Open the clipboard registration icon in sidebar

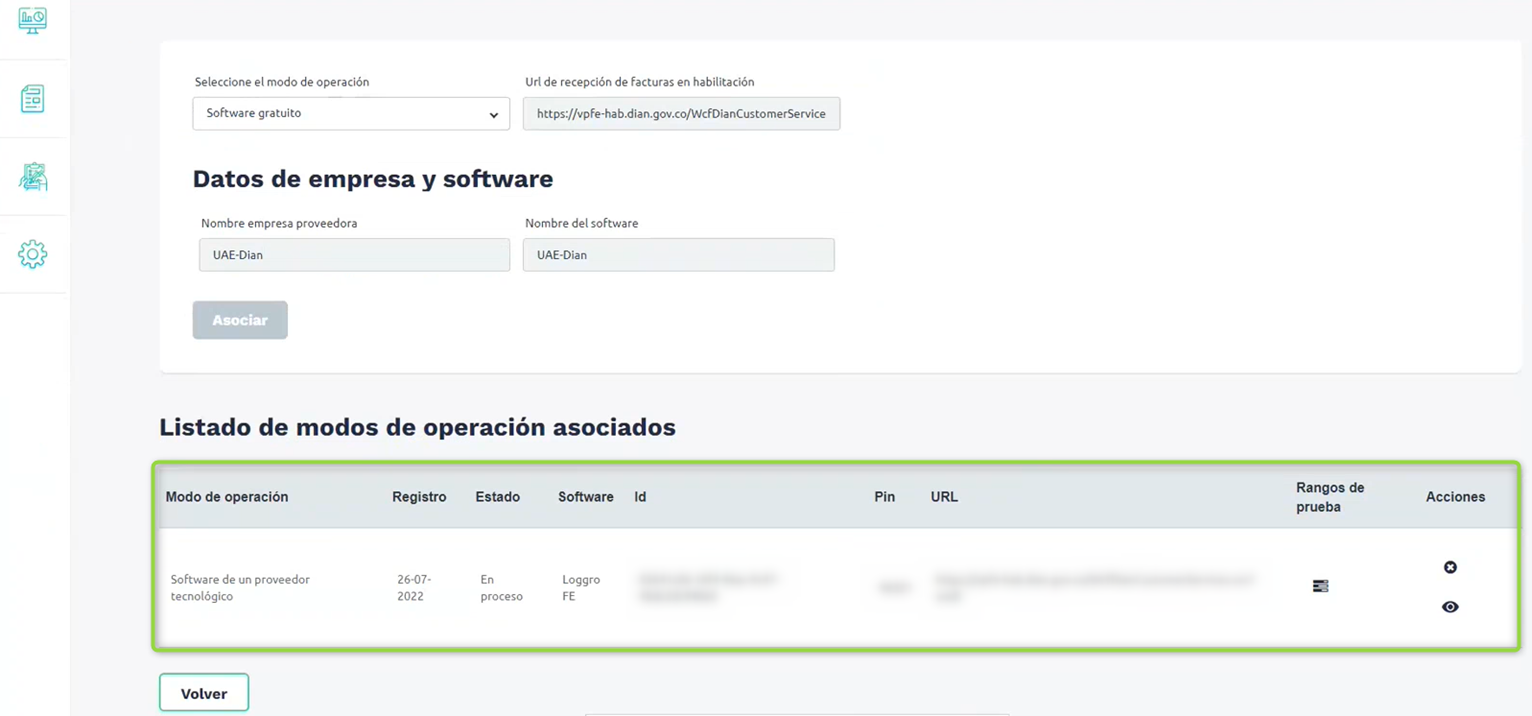coord(32,177)
